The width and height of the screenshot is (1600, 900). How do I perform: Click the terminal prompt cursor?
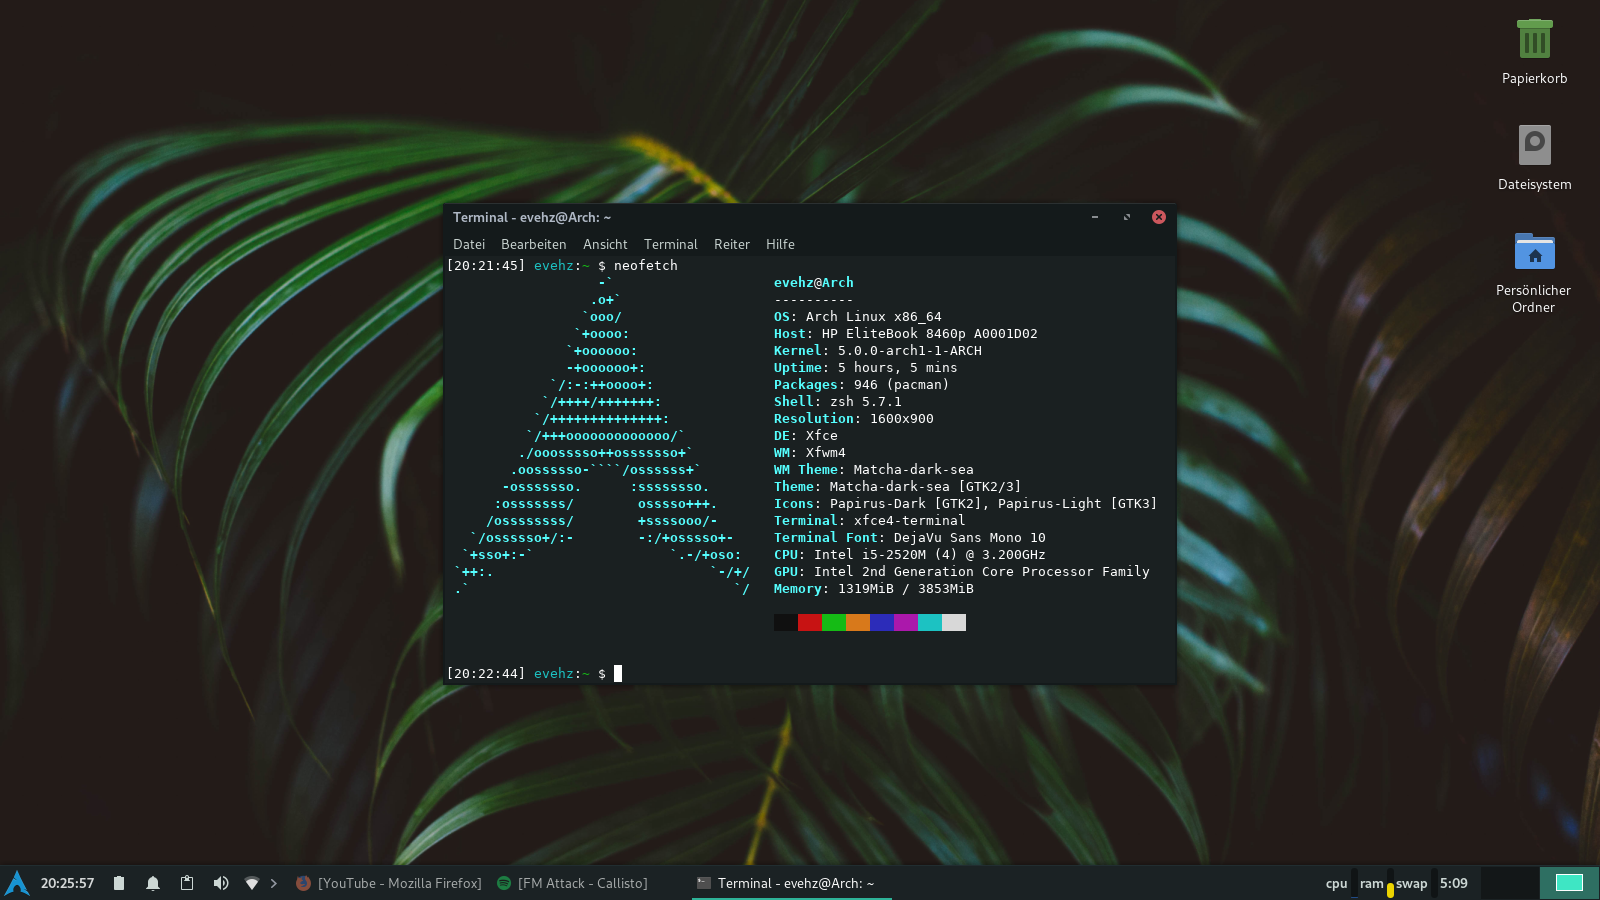(x=618, y=673)
